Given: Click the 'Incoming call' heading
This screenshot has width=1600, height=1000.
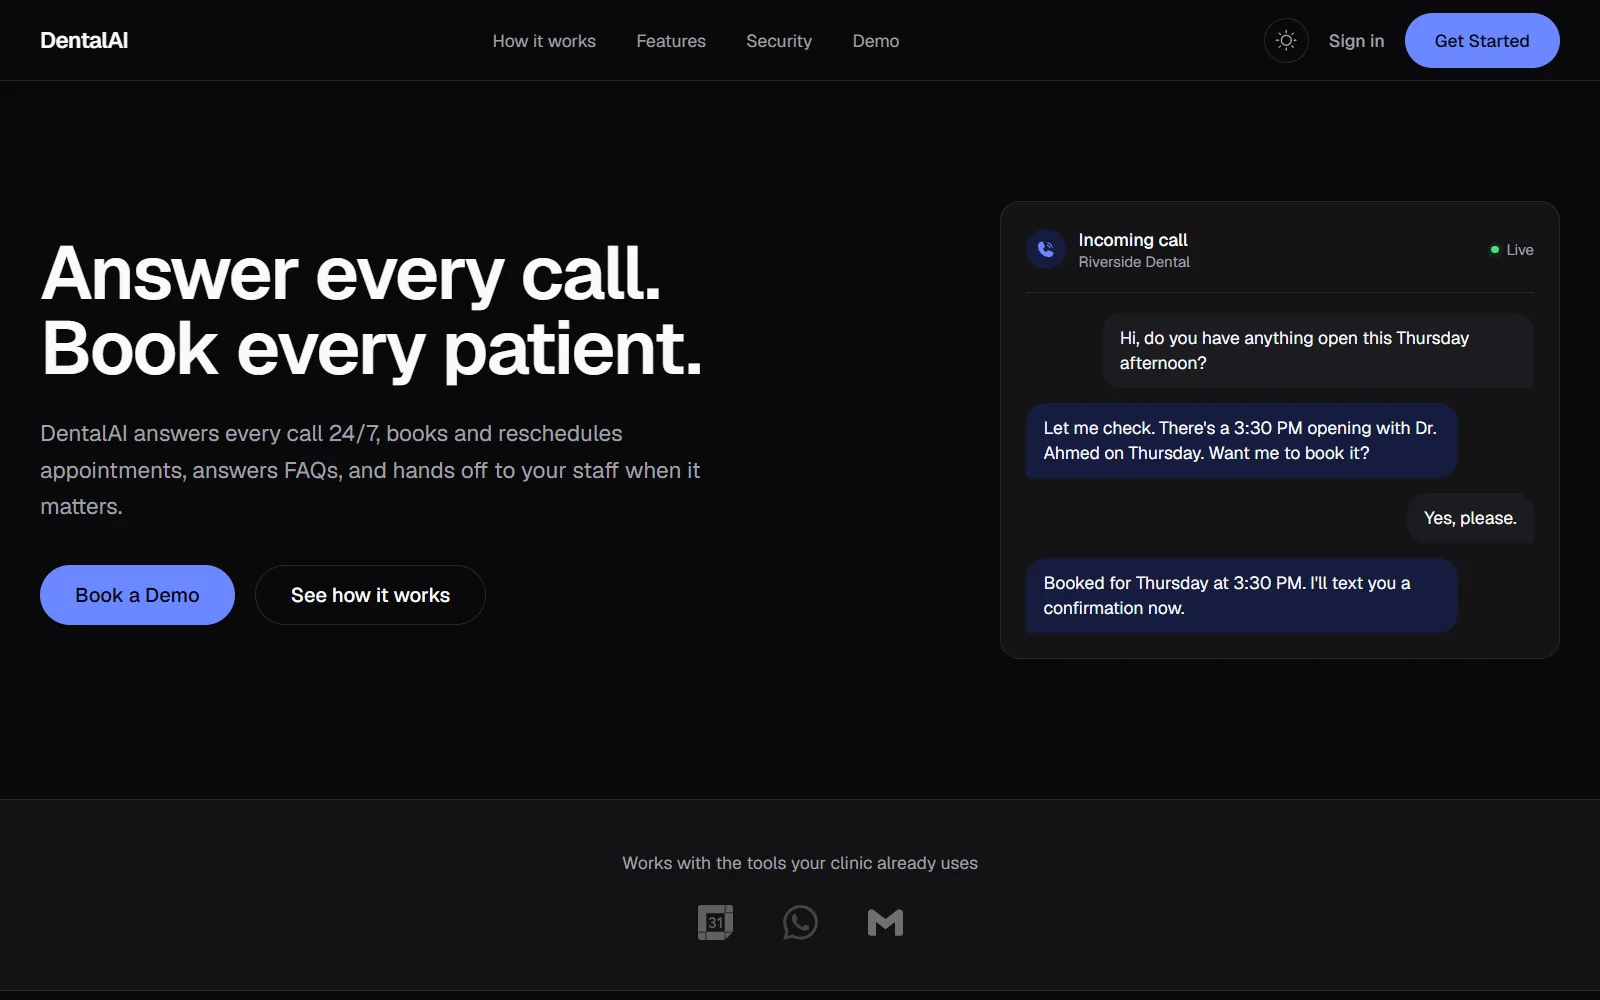Looking at the screenshot, I should click(x=1133, y=240).
